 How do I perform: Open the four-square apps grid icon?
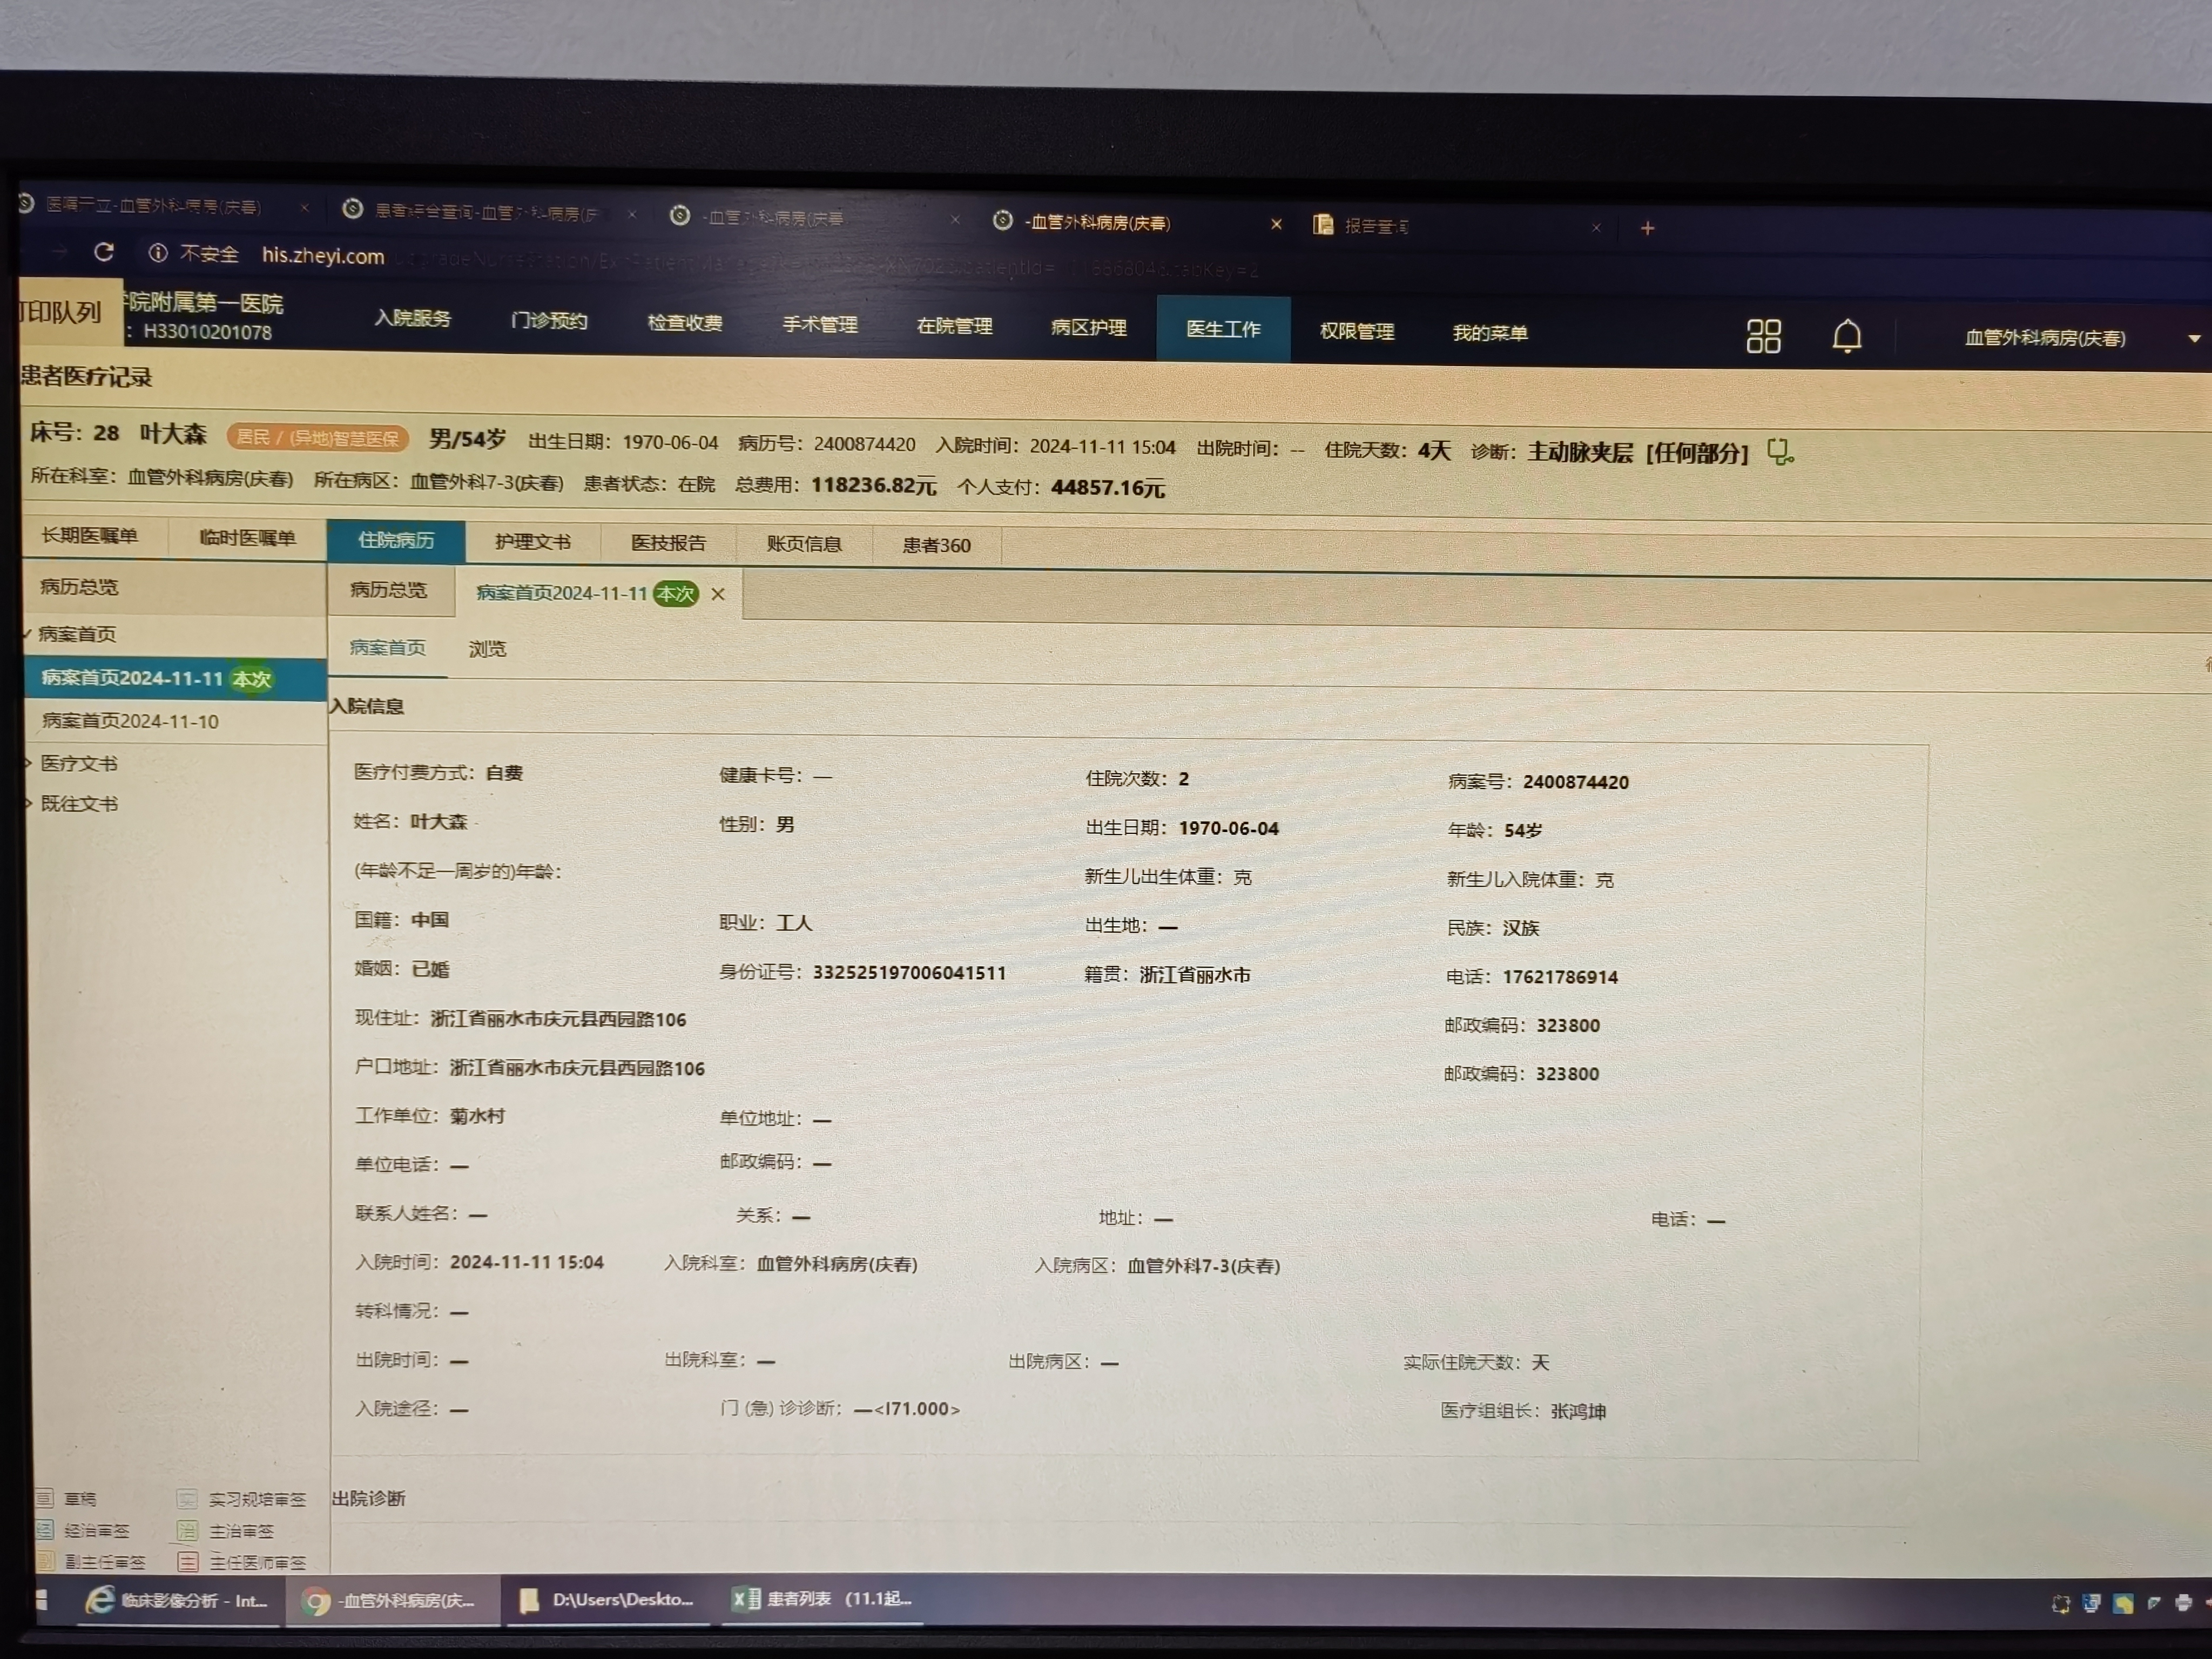click(x=1763, y=336)
